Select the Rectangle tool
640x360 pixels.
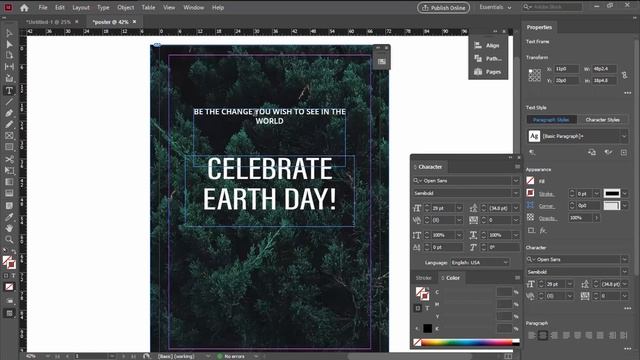coord(9,147)
